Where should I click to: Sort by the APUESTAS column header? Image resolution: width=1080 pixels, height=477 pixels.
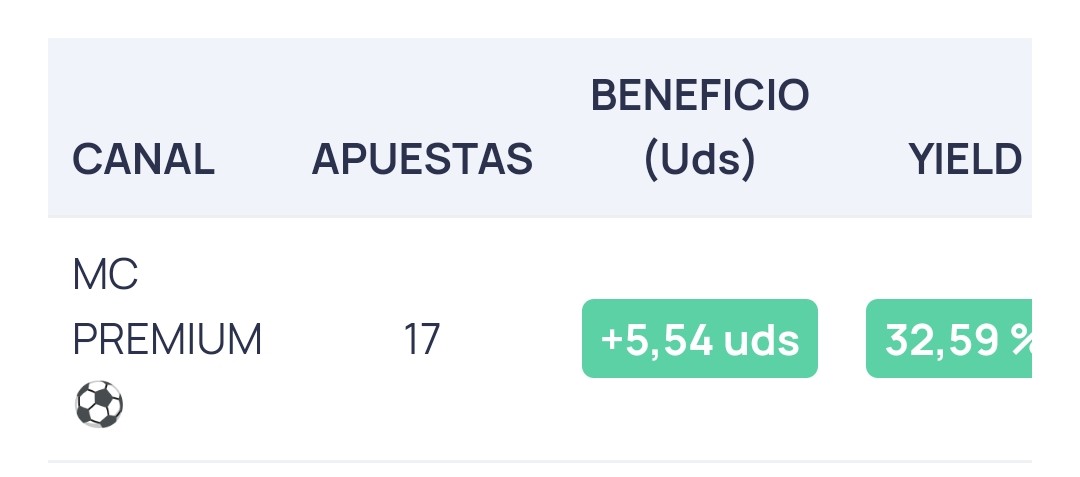click(x=422, y=159)
